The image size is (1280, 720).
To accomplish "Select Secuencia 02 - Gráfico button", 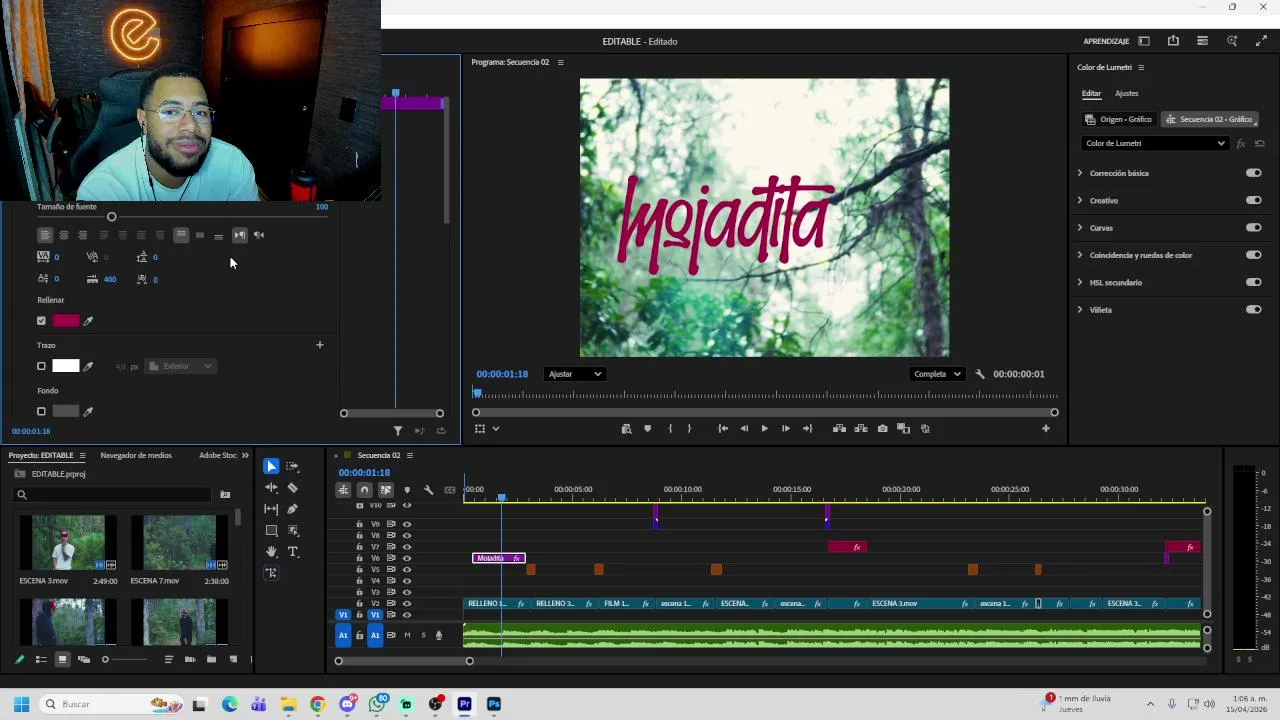I will point(1209,119).
